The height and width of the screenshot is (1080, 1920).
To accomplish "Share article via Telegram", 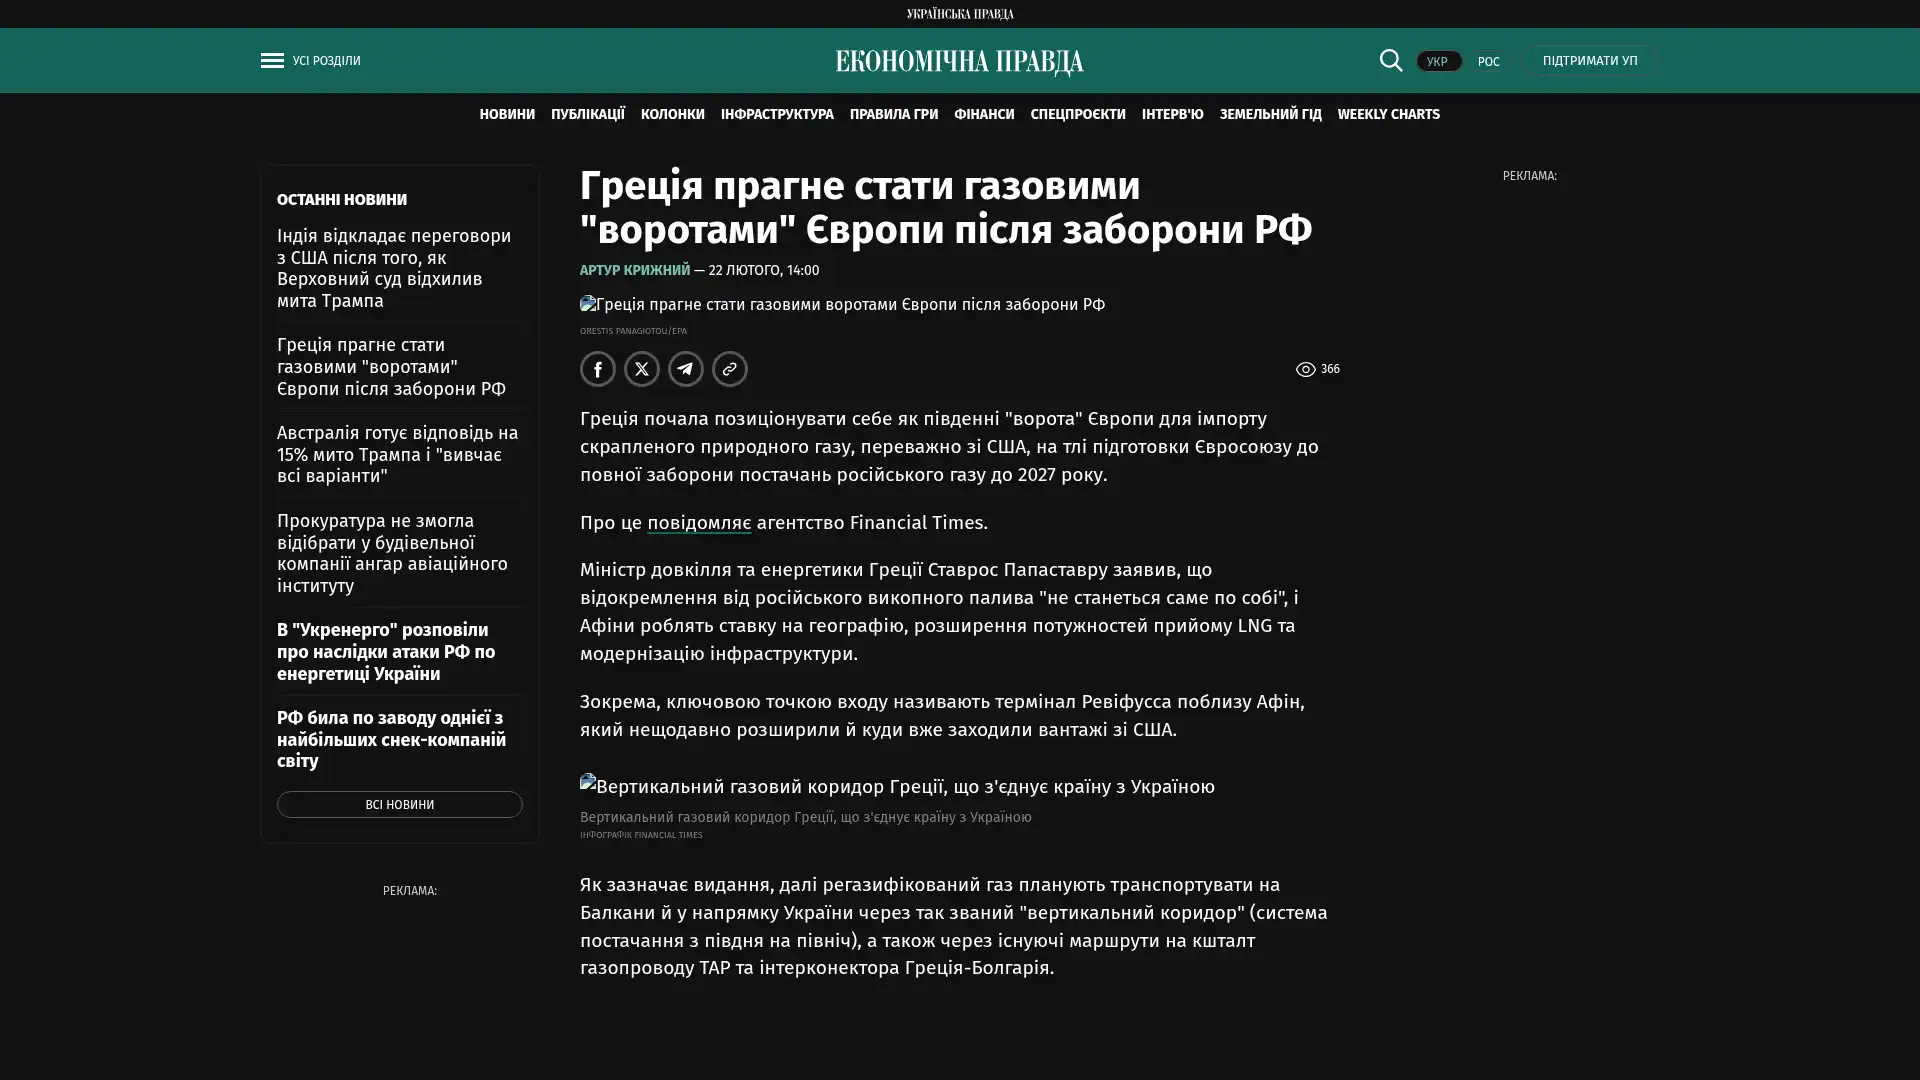I will tap(685, 369).
